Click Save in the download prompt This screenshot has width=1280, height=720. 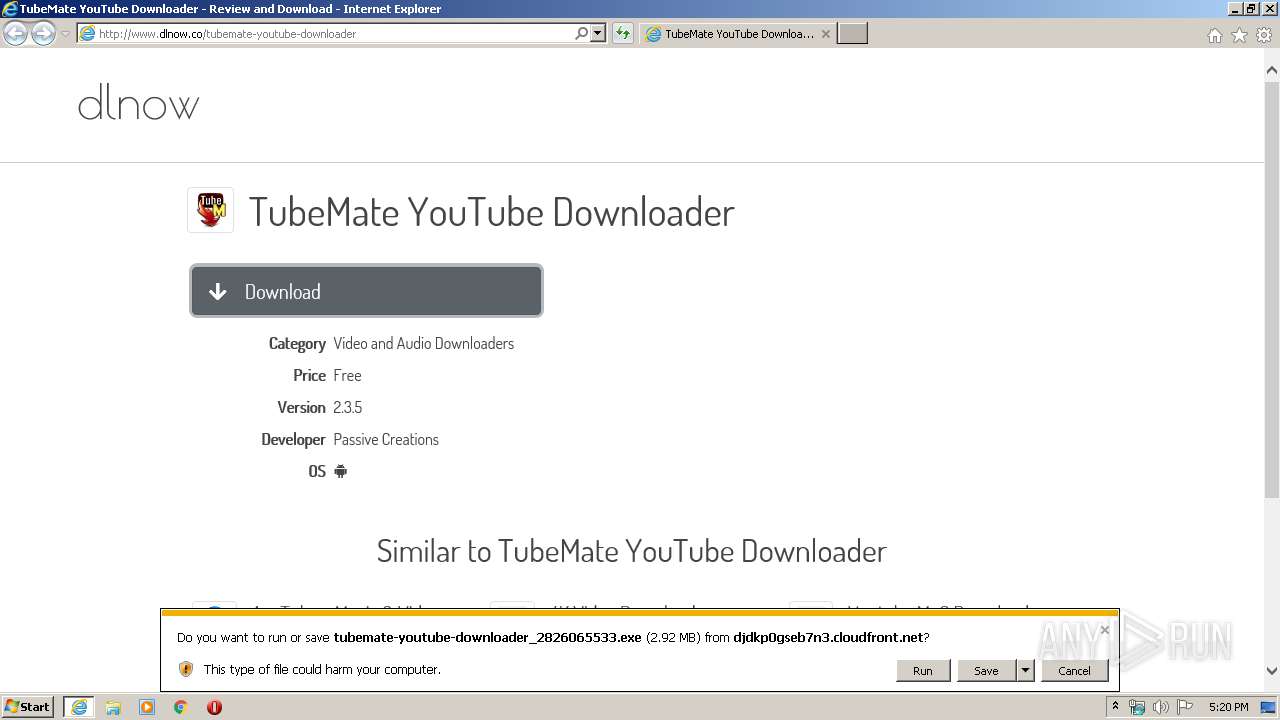[x=986, y=670]
